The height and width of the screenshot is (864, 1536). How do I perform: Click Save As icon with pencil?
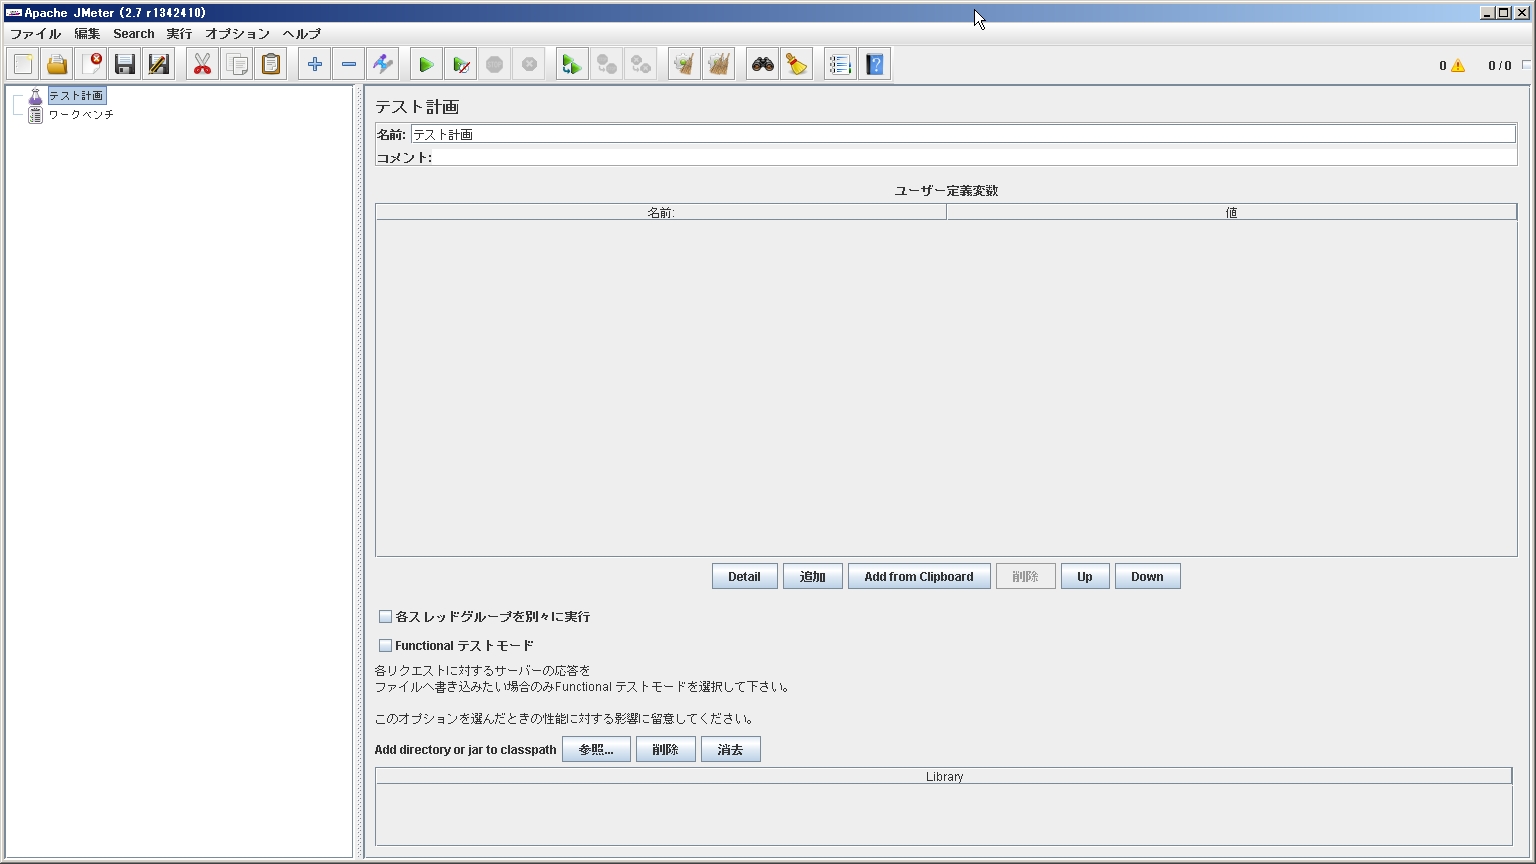[159, 64]
